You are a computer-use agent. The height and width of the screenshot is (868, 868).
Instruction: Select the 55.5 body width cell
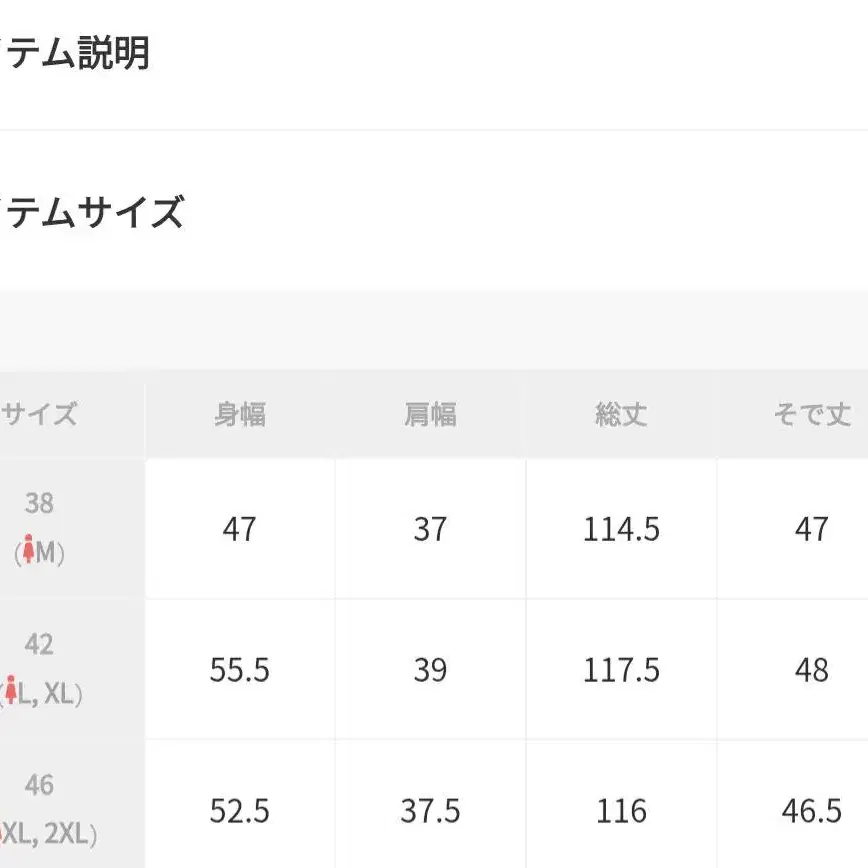pyautogui.click(x=240, y=670)
